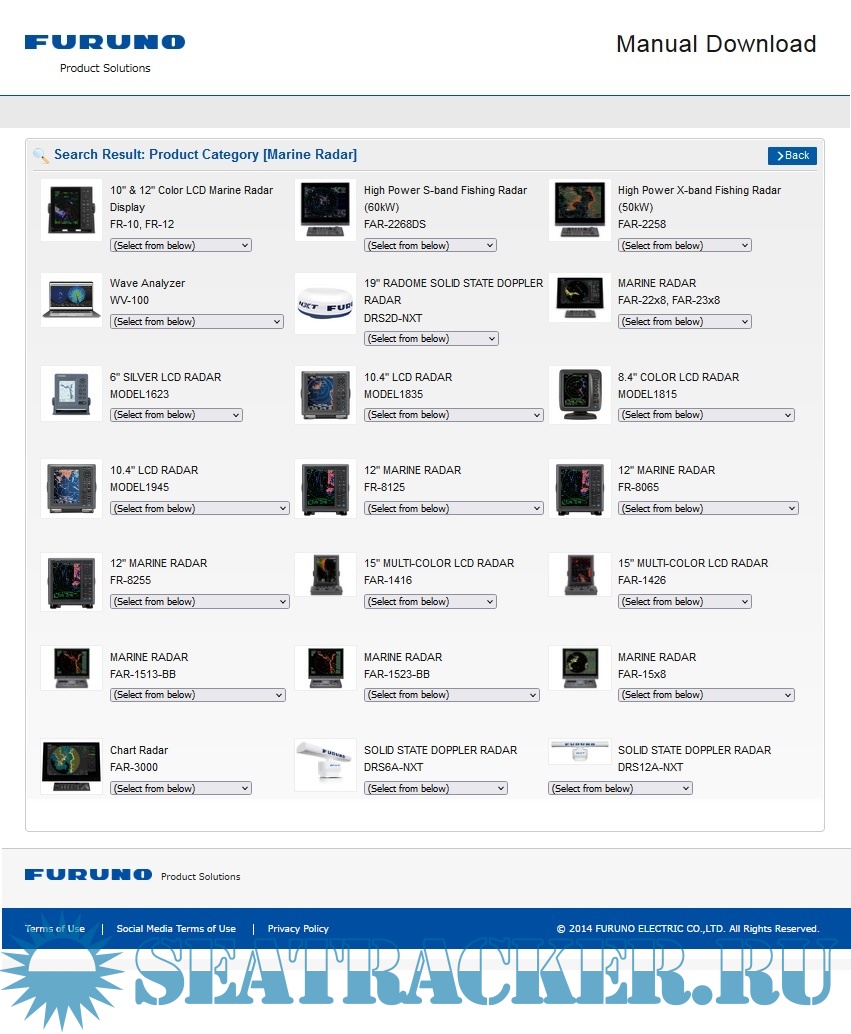This screenshot has width=851, height=1034.
Task: Click the MODEL1623 silver LCD radar image
Action: point(71,394)
